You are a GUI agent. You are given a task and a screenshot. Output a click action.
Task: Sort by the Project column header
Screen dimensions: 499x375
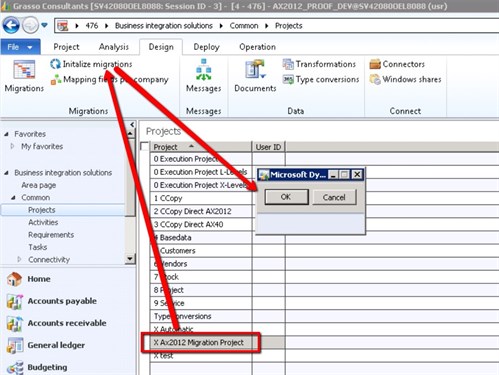[x=201, y=147]
